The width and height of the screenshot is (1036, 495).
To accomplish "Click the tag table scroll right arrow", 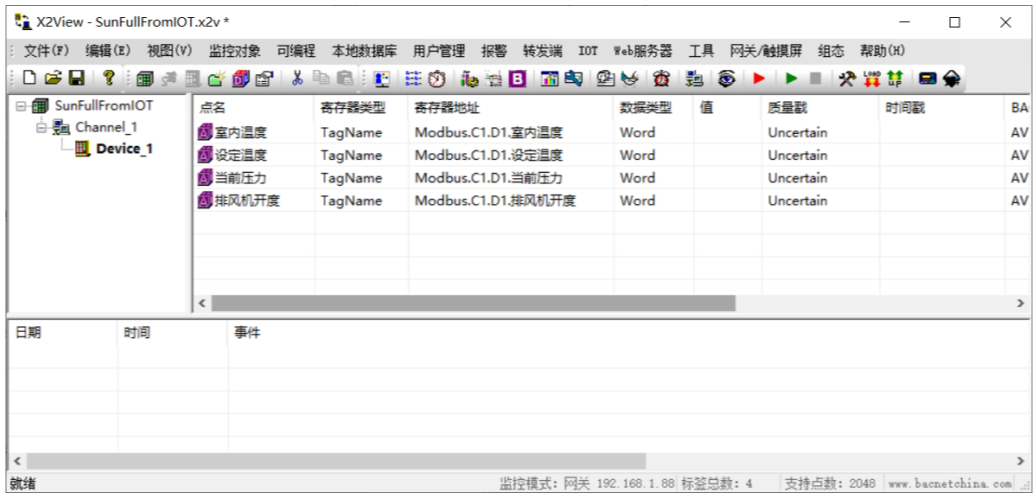I will coord(1019,303).
